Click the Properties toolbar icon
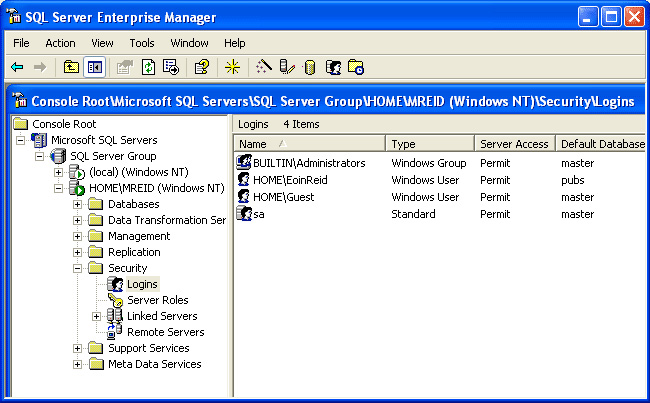Image resolution: width=650 pixels, height=403 pixels. (124, 67)
